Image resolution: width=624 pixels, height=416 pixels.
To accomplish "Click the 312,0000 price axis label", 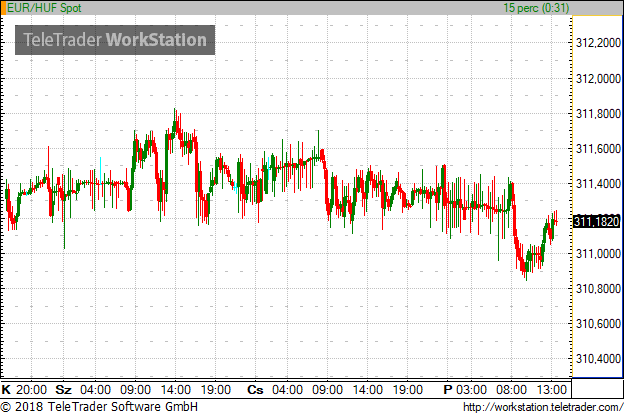I will click(x=598, y=78).
